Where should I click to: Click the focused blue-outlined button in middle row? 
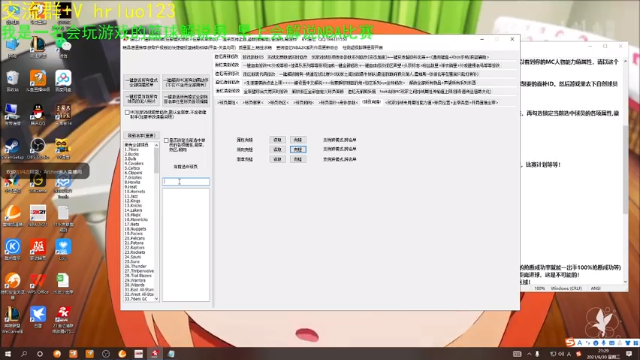298,149
